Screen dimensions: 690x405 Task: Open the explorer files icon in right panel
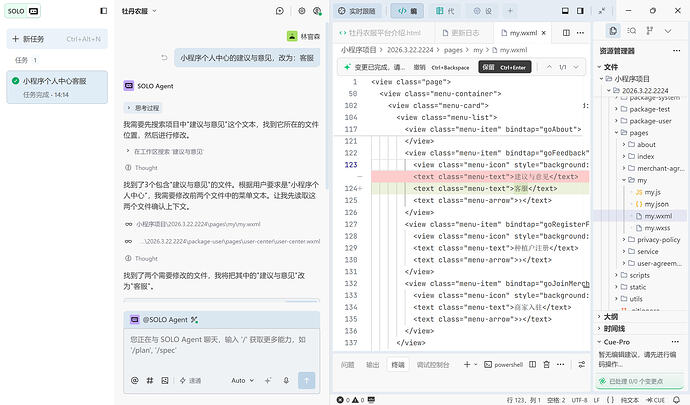coord(613,31)
